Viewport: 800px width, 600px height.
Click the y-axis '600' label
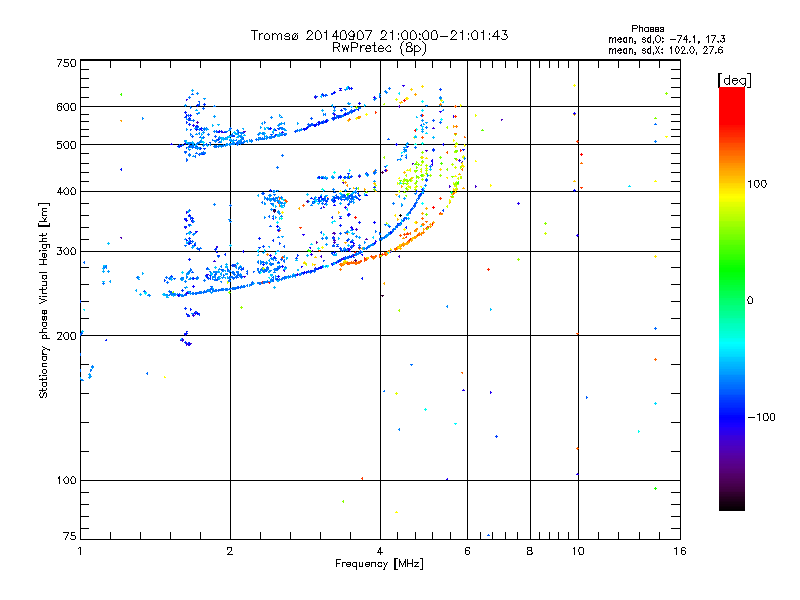coord(66,107)
